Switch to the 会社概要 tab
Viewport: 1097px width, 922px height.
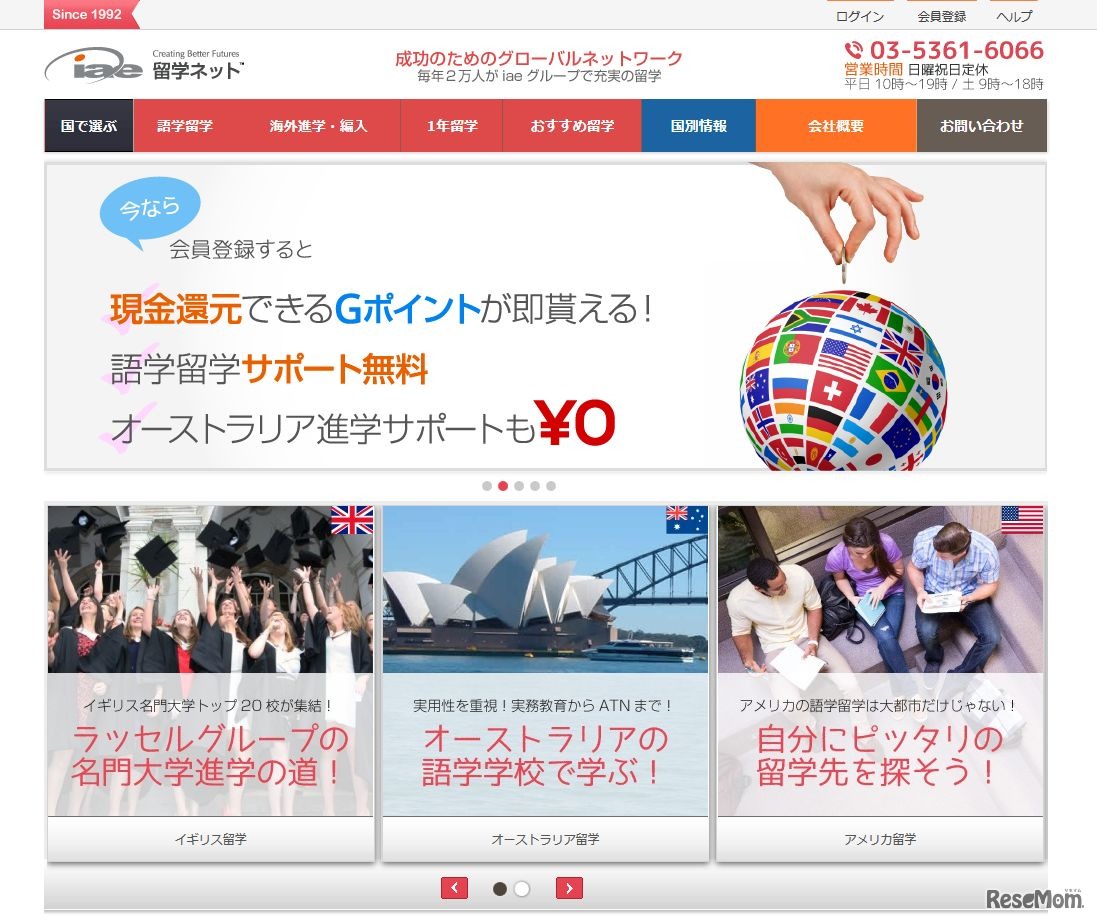pyautogui.click(x=836, y=125)
